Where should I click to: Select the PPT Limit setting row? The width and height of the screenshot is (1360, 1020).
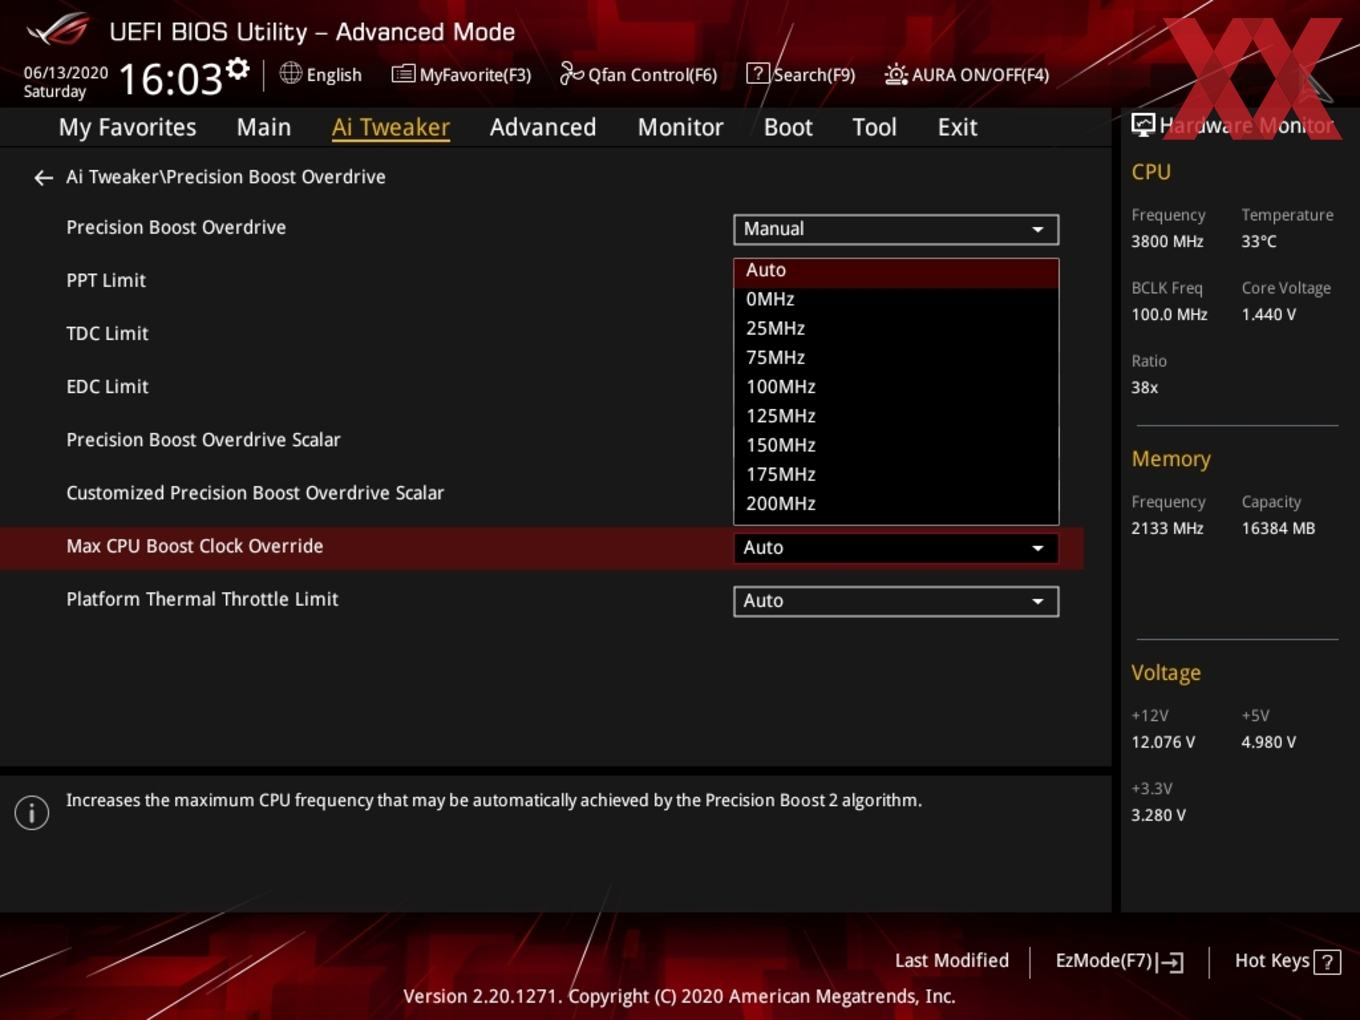pos(106,281)
